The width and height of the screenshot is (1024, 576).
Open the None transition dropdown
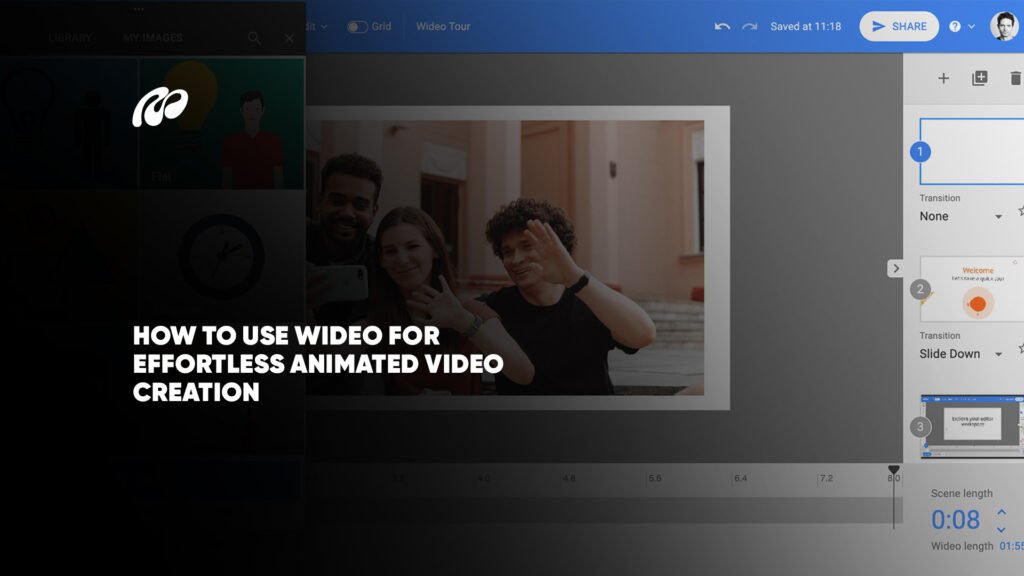(960, 216)
